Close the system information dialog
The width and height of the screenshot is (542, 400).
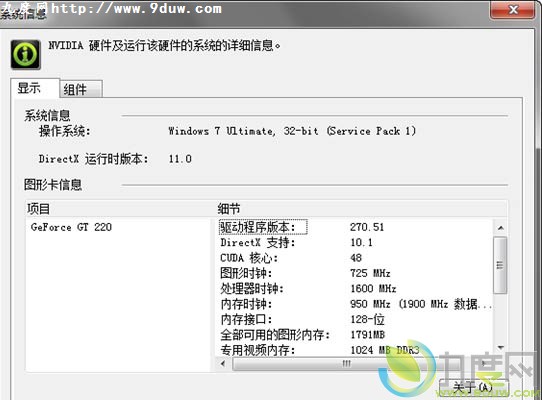[512, 9]
